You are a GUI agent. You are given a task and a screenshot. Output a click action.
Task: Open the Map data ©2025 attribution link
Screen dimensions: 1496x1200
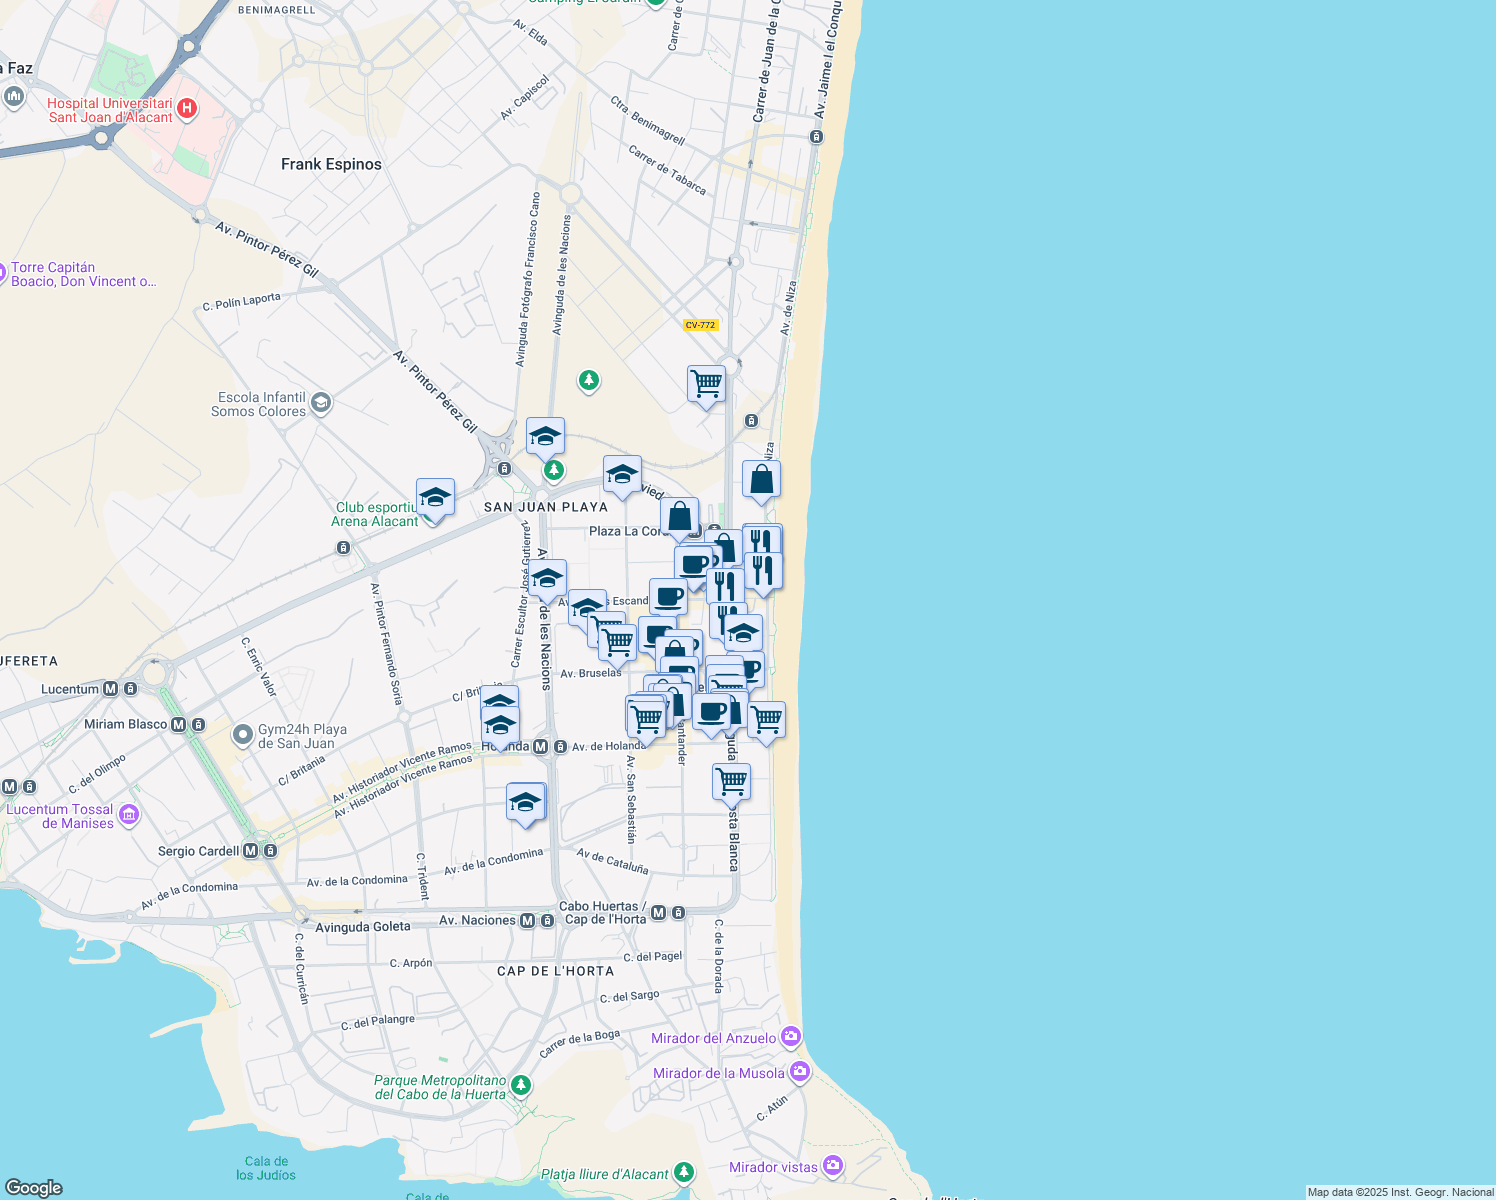click(x=1401, y=1192)
